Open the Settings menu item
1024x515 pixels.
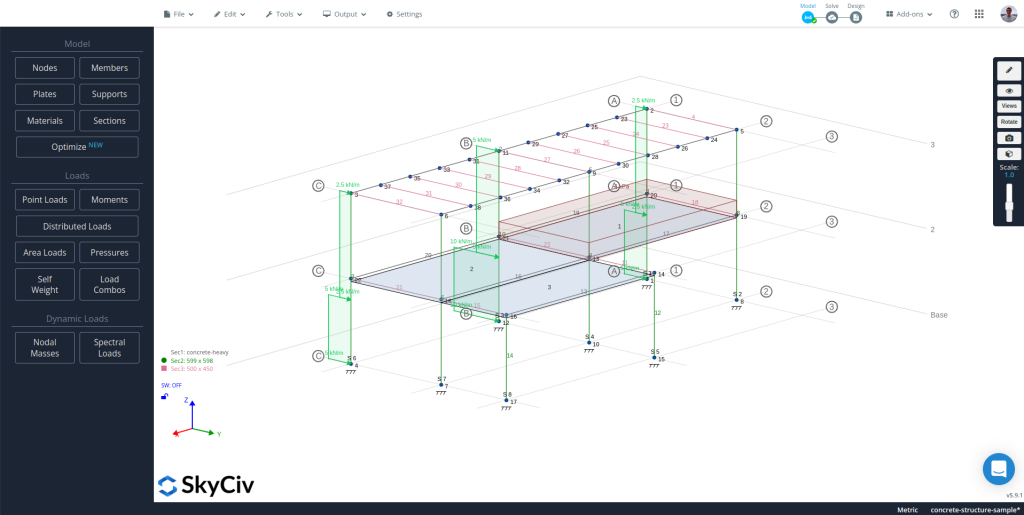(403, 14)
